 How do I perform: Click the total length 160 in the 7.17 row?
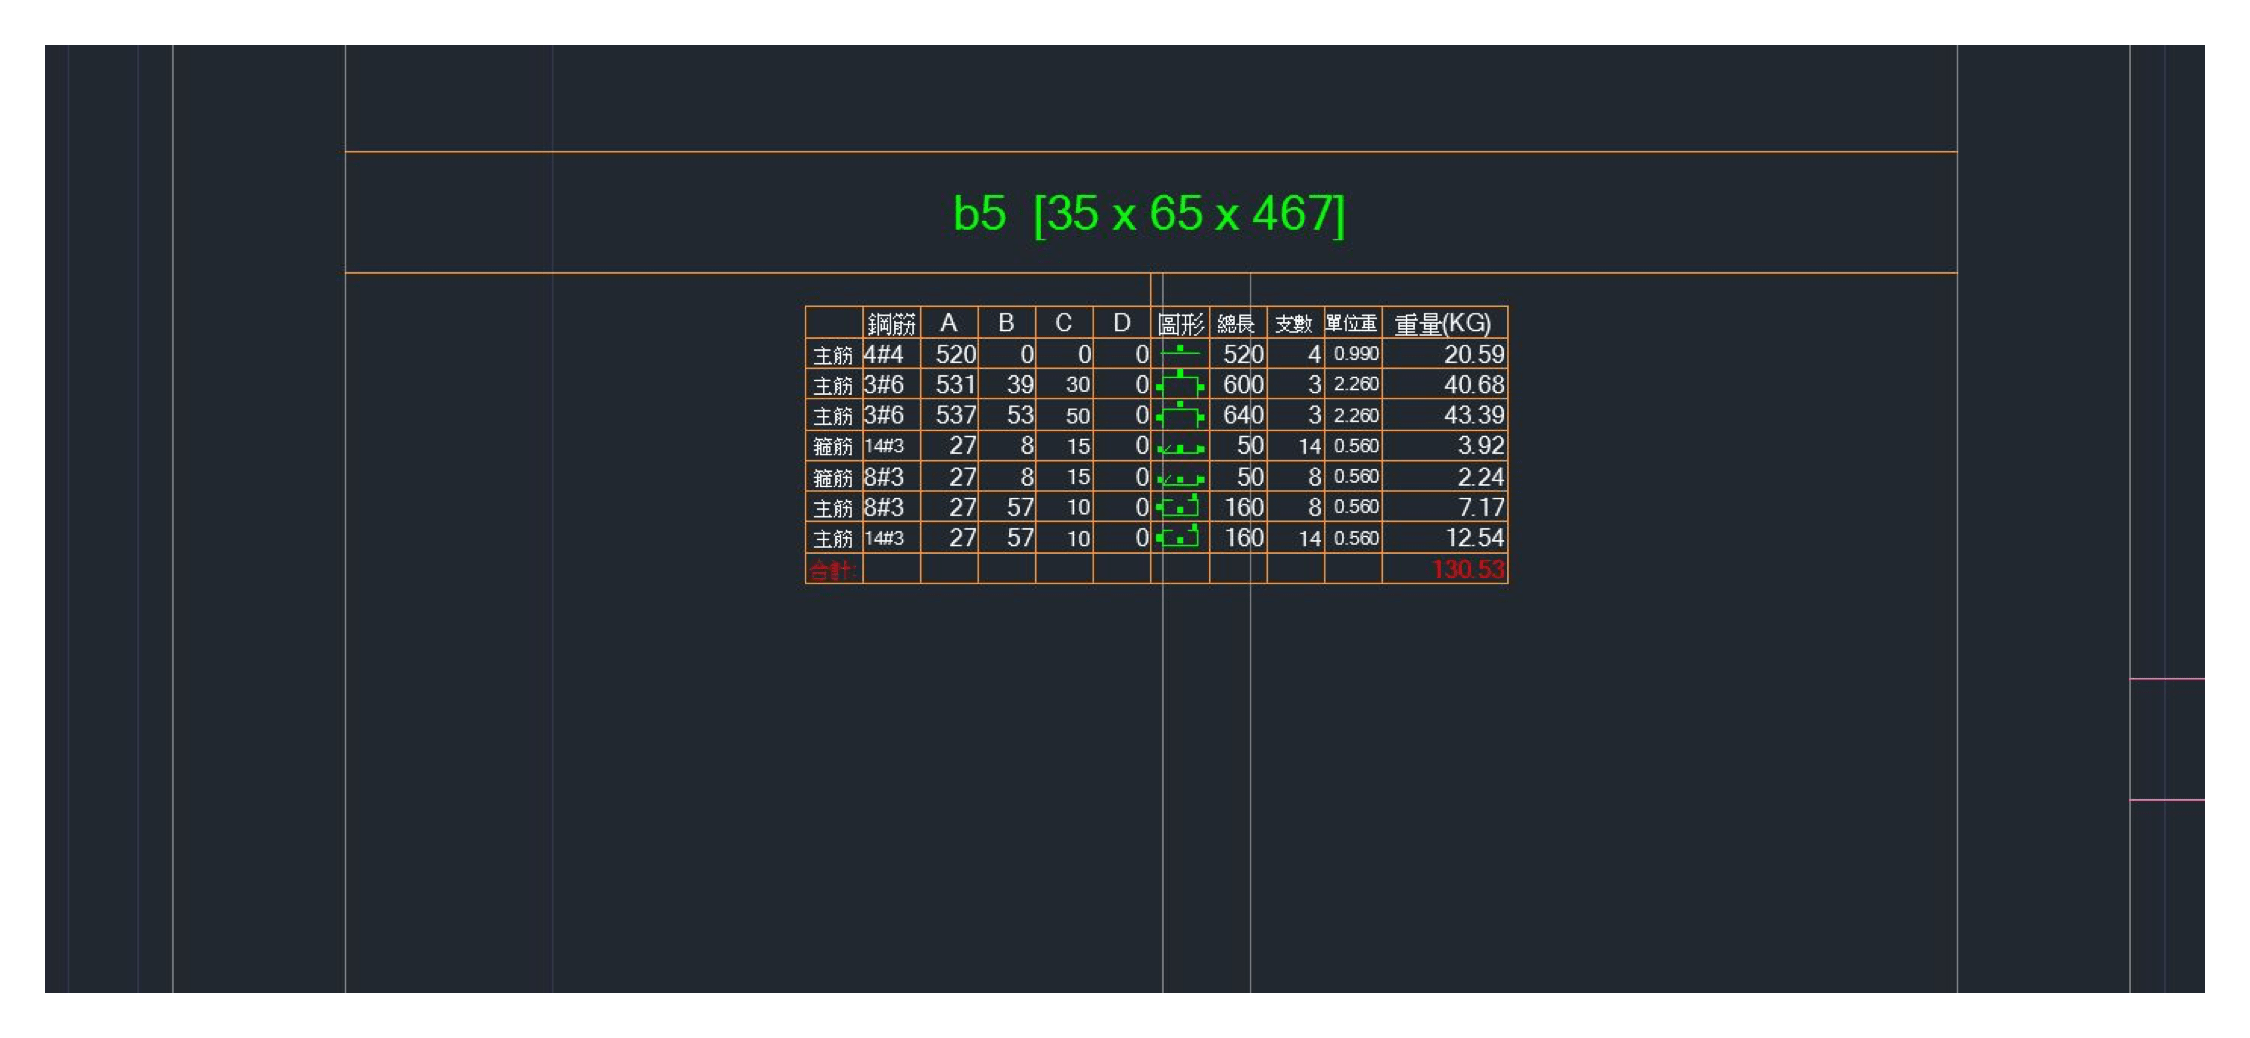1244,507
